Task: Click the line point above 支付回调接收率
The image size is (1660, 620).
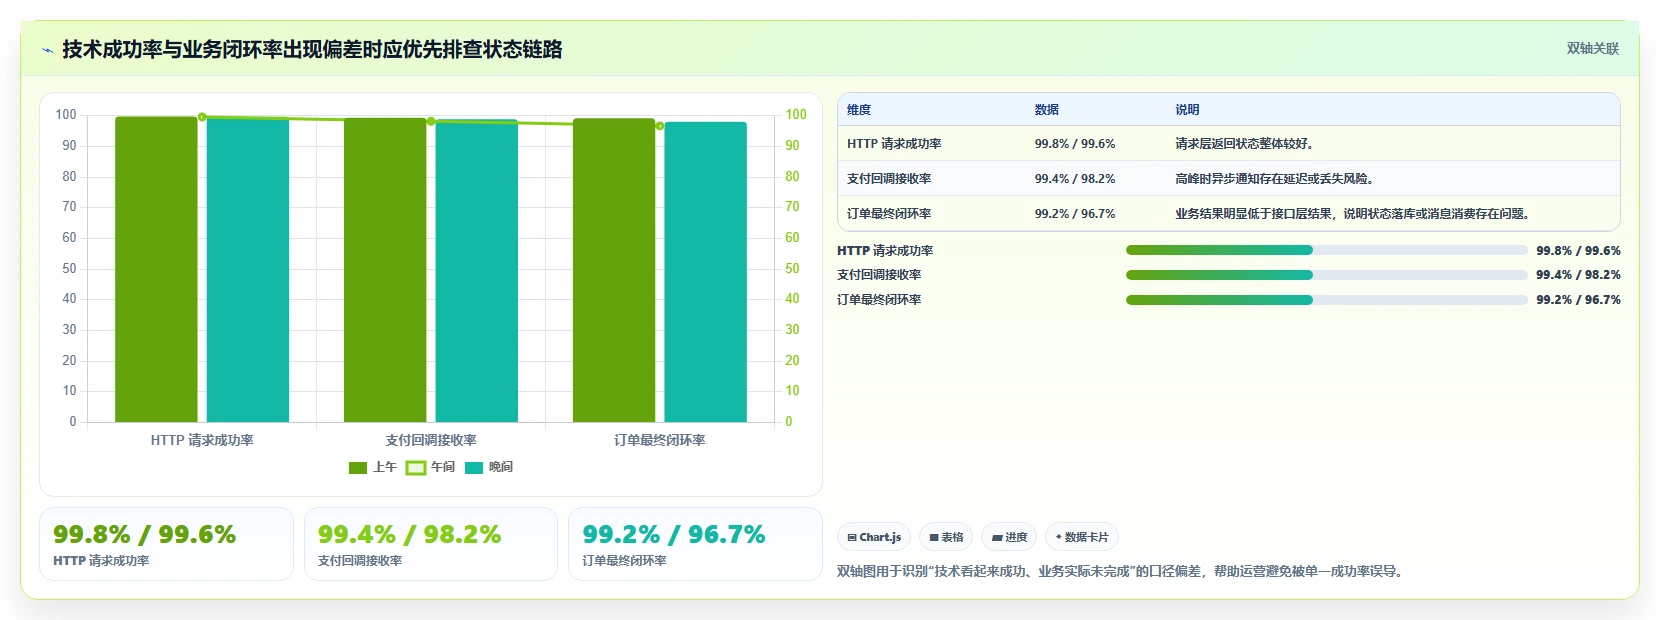Action: [431, 121]
